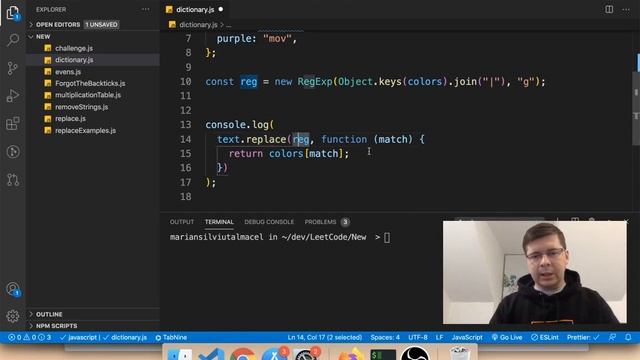This screenshot has height=360, width=640.
Task: Change the UTF-8 file encoding
Action: tap(418, 338)
